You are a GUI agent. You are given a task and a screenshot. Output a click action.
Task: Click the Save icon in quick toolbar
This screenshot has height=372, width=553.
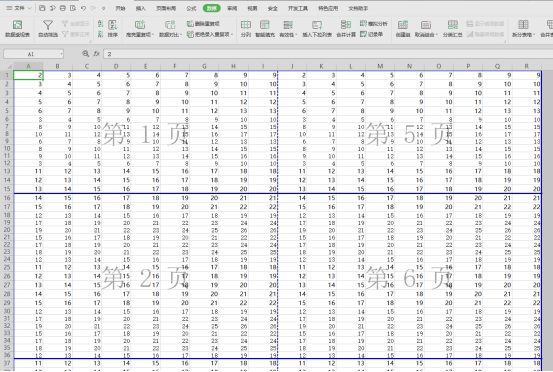(x=42, y=8)
